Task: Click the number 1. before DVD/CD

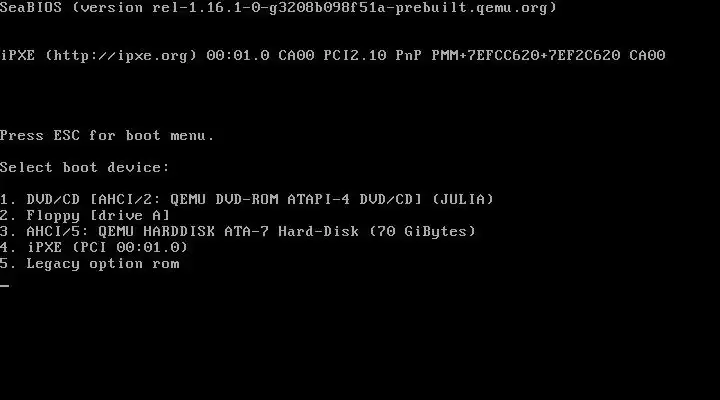Action: 8,199
